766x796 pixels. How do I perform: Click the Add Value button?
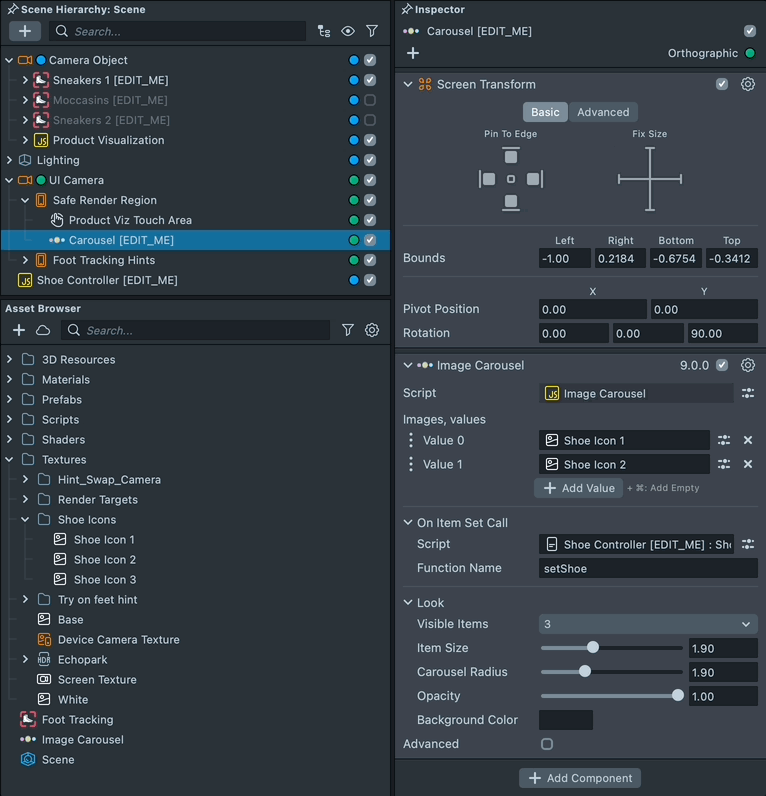578,488
